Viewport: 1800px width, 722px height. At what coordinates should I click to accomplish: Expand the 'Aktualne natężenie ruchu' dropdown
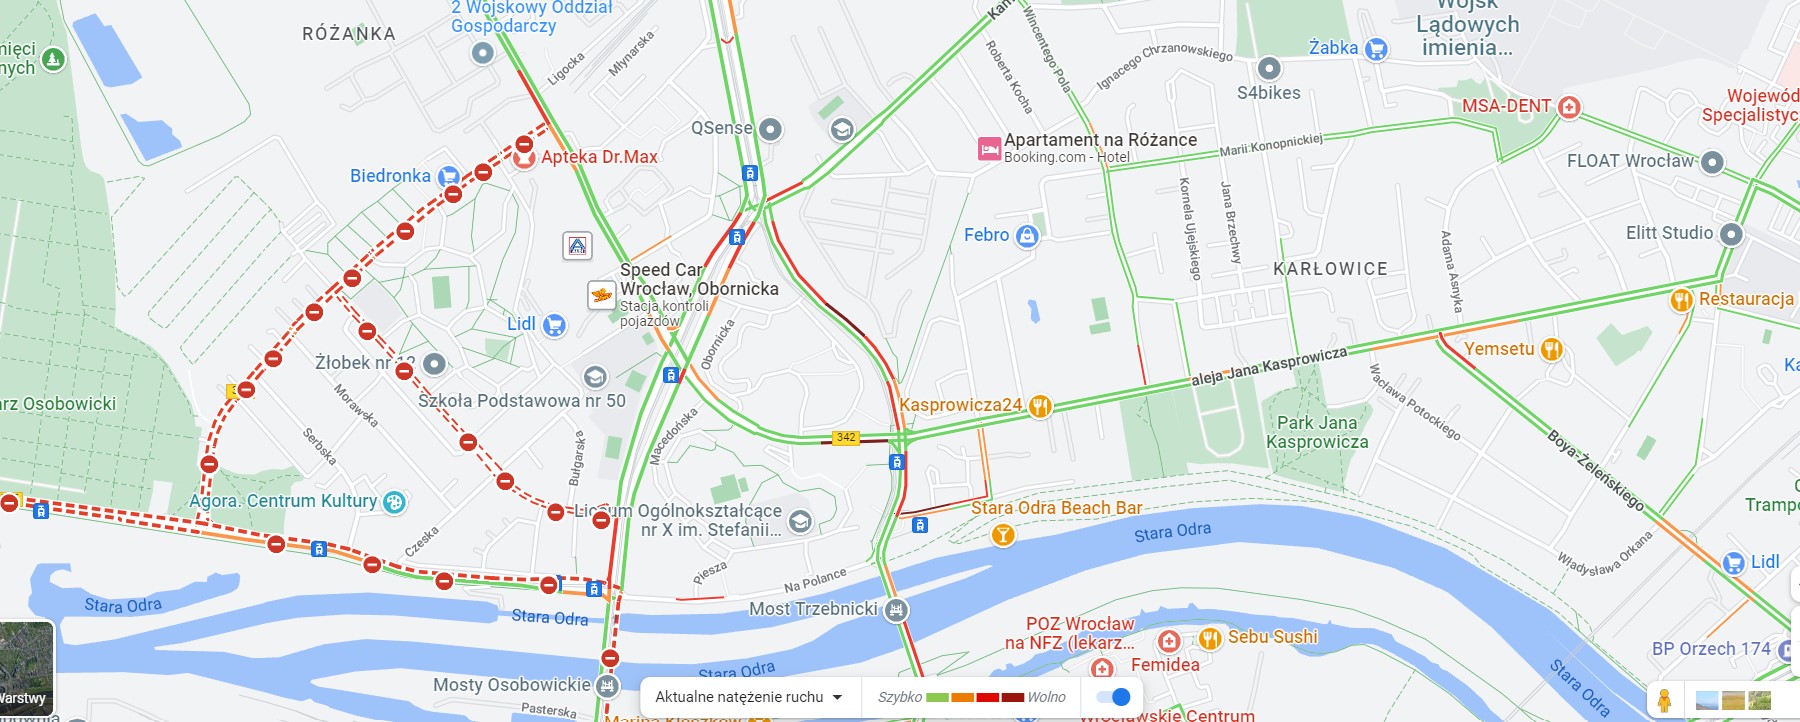point(749,697)
